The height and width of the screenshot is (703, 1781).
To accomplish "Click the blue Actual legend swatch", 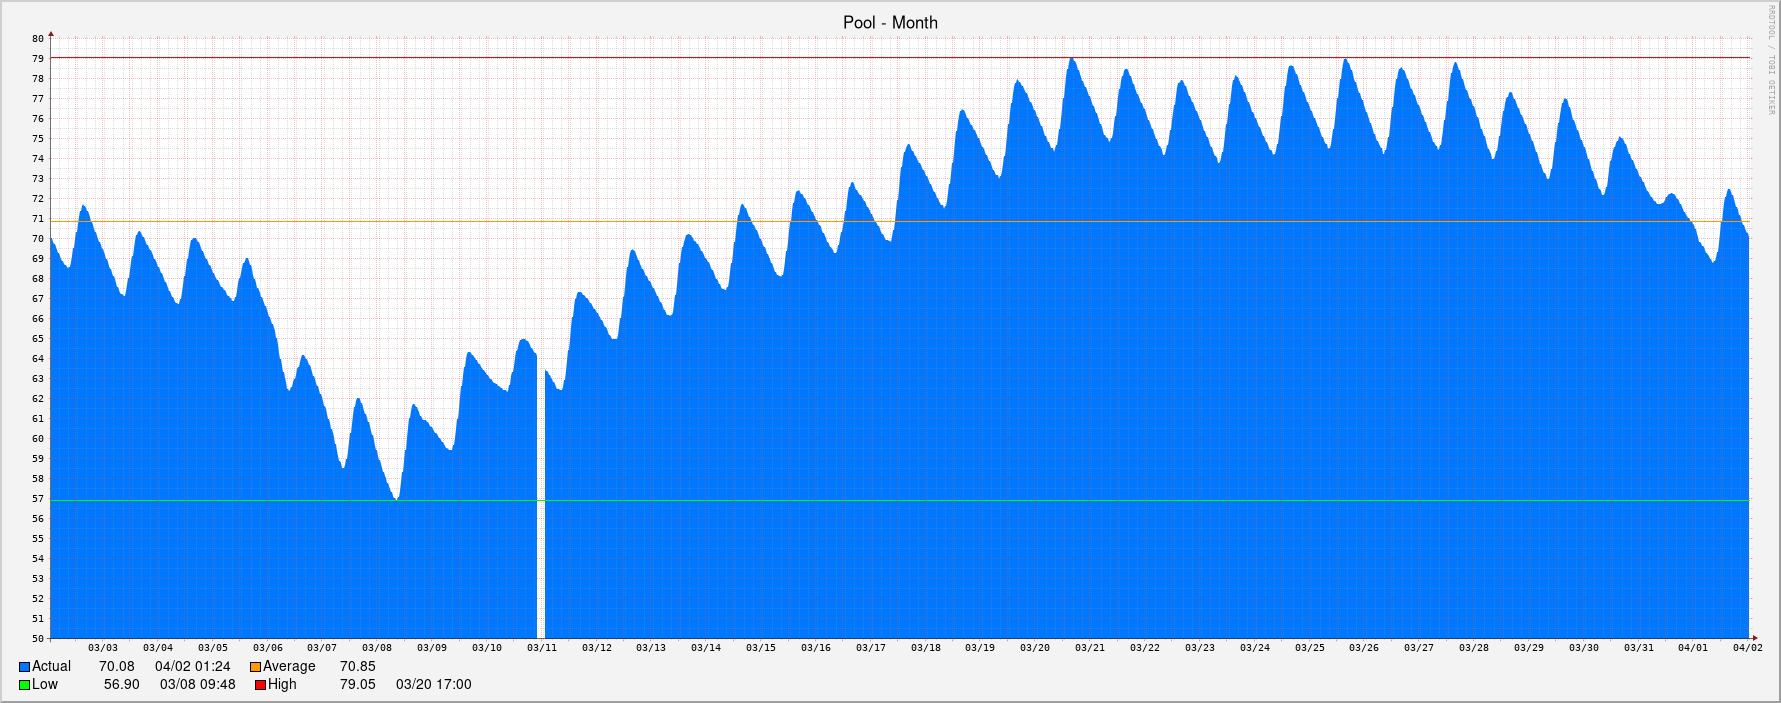I will coord(24,667).
